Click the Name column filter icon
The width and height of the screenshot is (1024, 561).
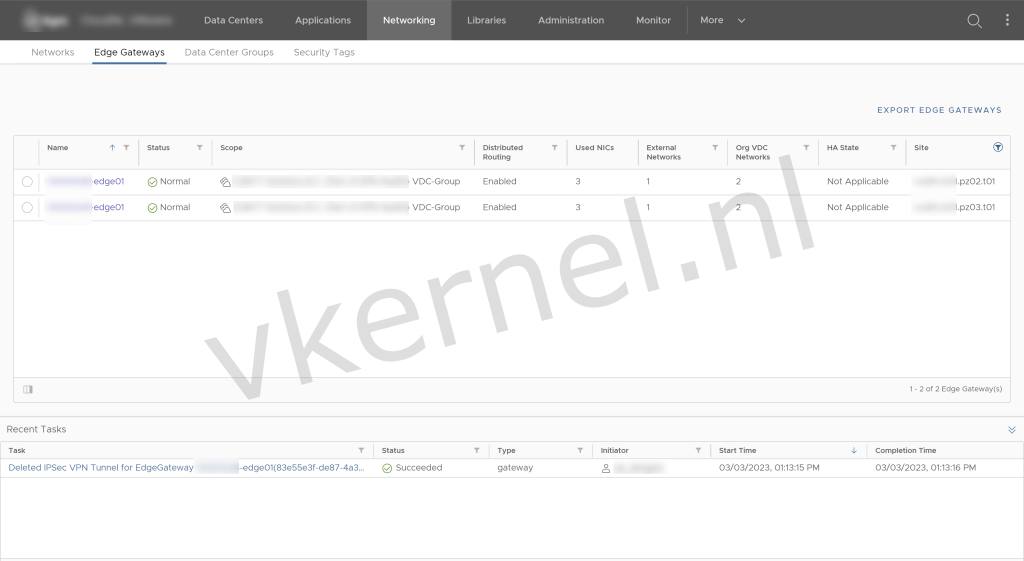[x=126, y=148]
